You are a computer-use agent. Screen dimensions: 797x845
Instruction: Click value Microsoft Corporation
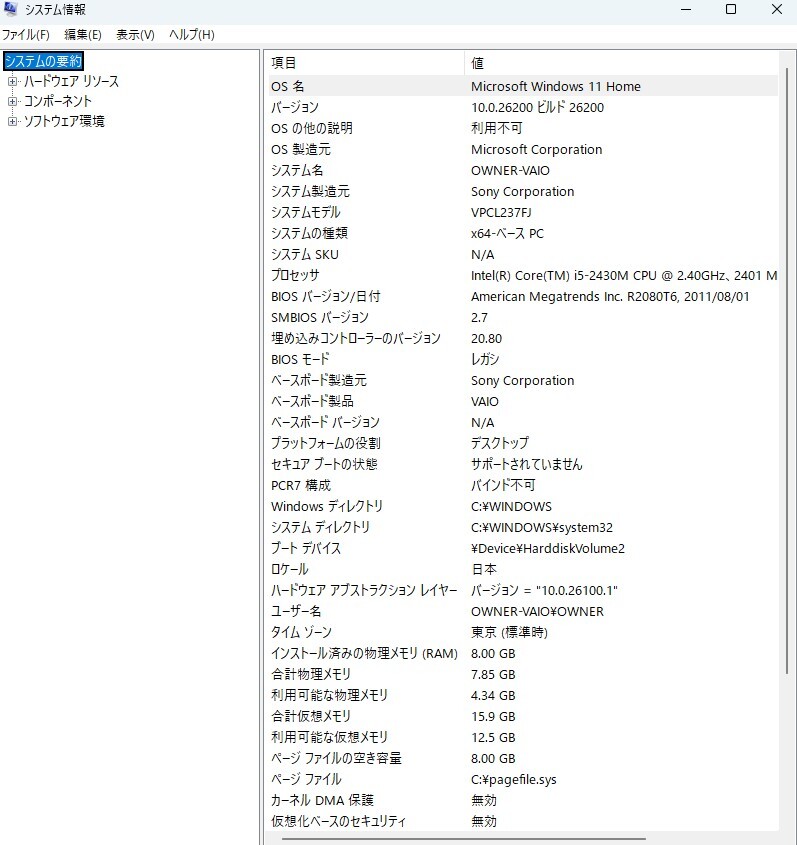point(536,149)
